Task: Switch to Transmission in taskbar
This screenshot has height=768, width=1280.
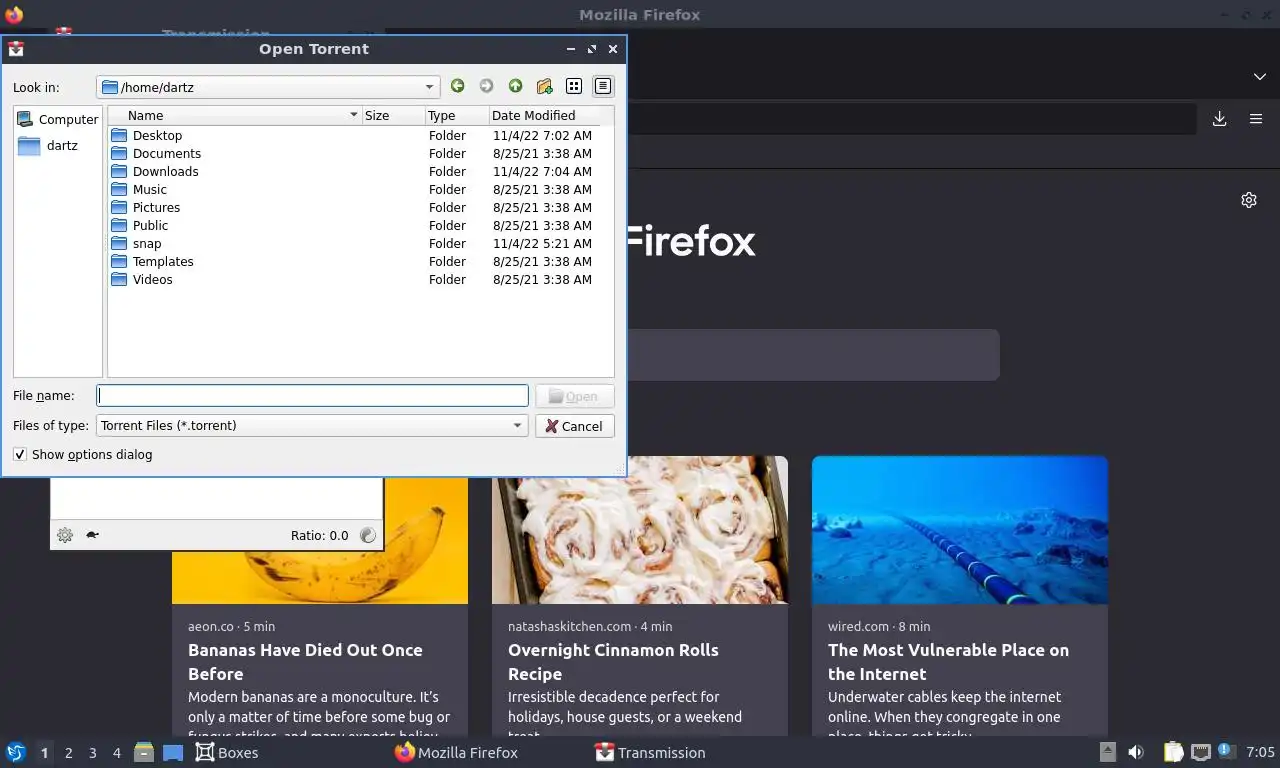Action: [650, 752]
